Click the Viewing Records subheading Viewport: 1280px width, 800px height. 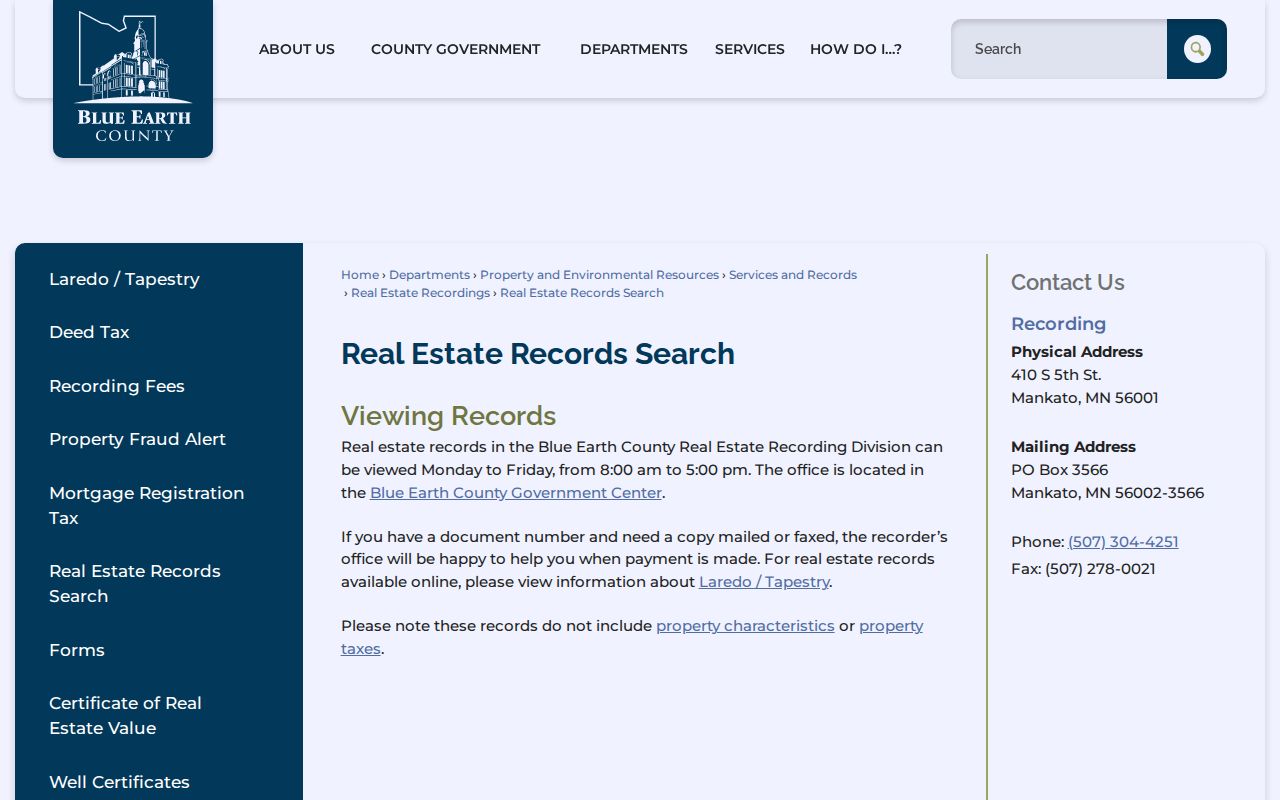click(448, 416)
